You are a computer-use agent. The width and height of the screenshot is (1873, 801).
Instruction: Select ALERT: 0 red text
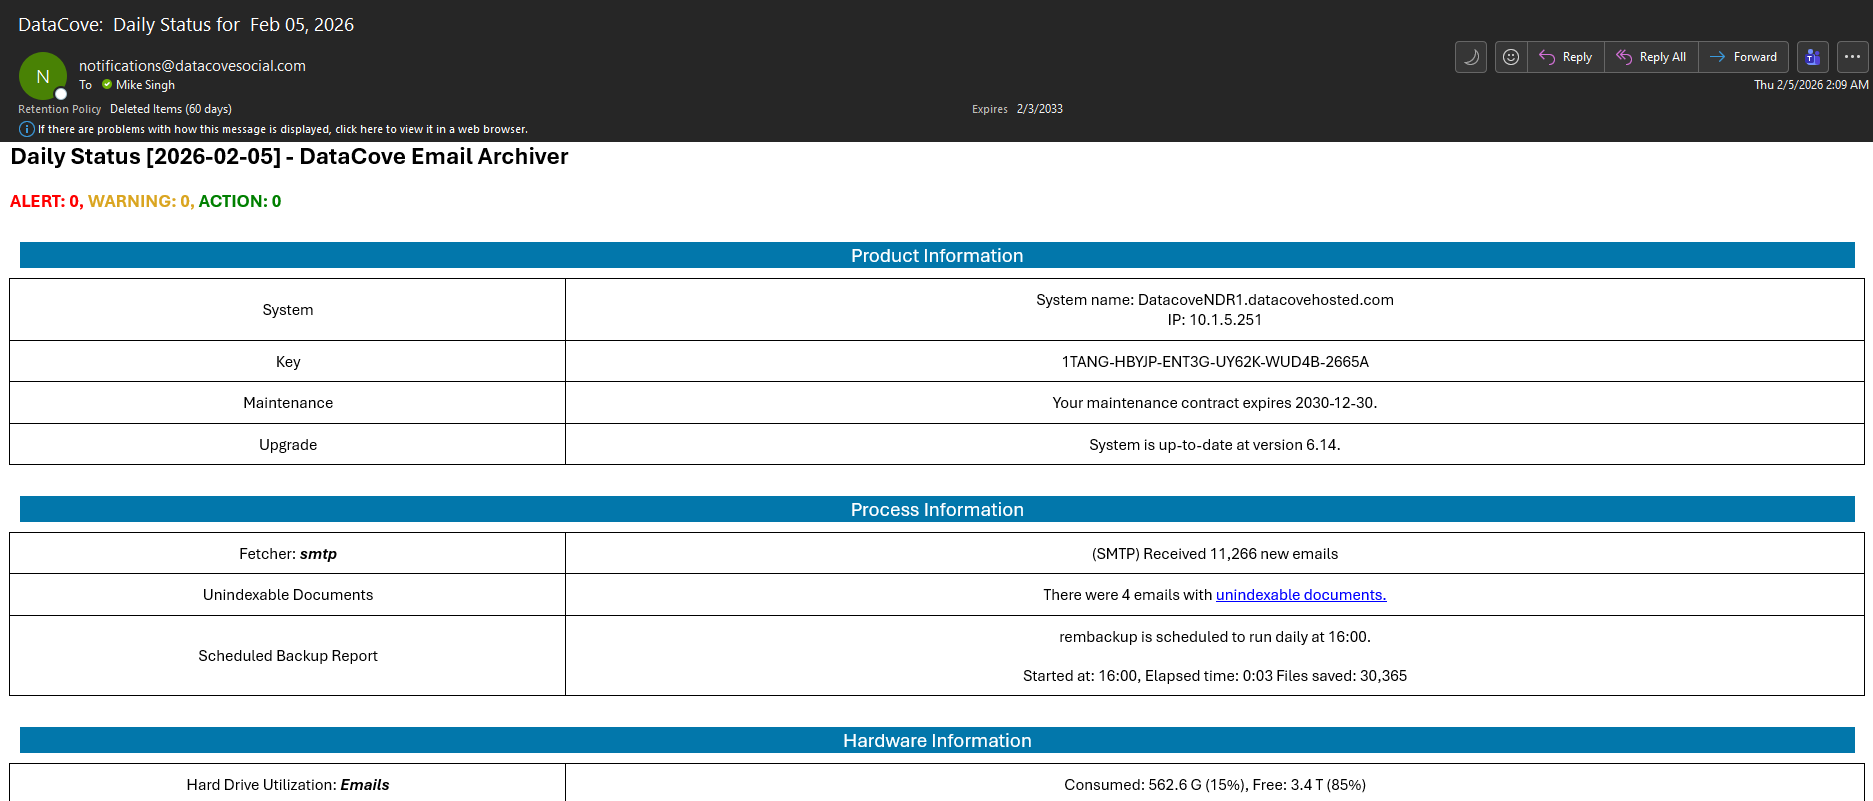click(x=47, y=201)
